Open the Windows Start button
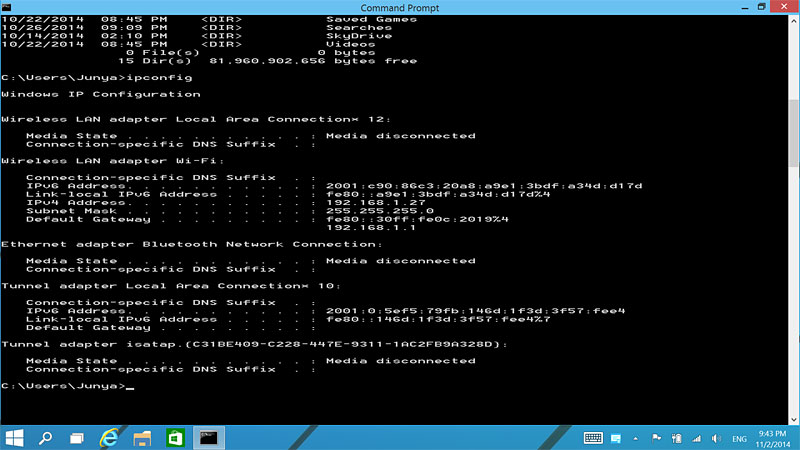 [14, 438]
